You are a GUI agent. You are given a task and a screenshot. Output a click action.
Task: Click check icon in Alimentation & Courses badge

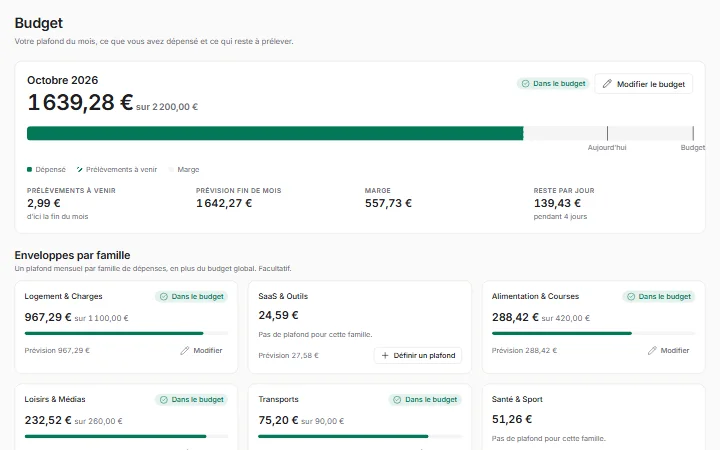click(631, 297)
